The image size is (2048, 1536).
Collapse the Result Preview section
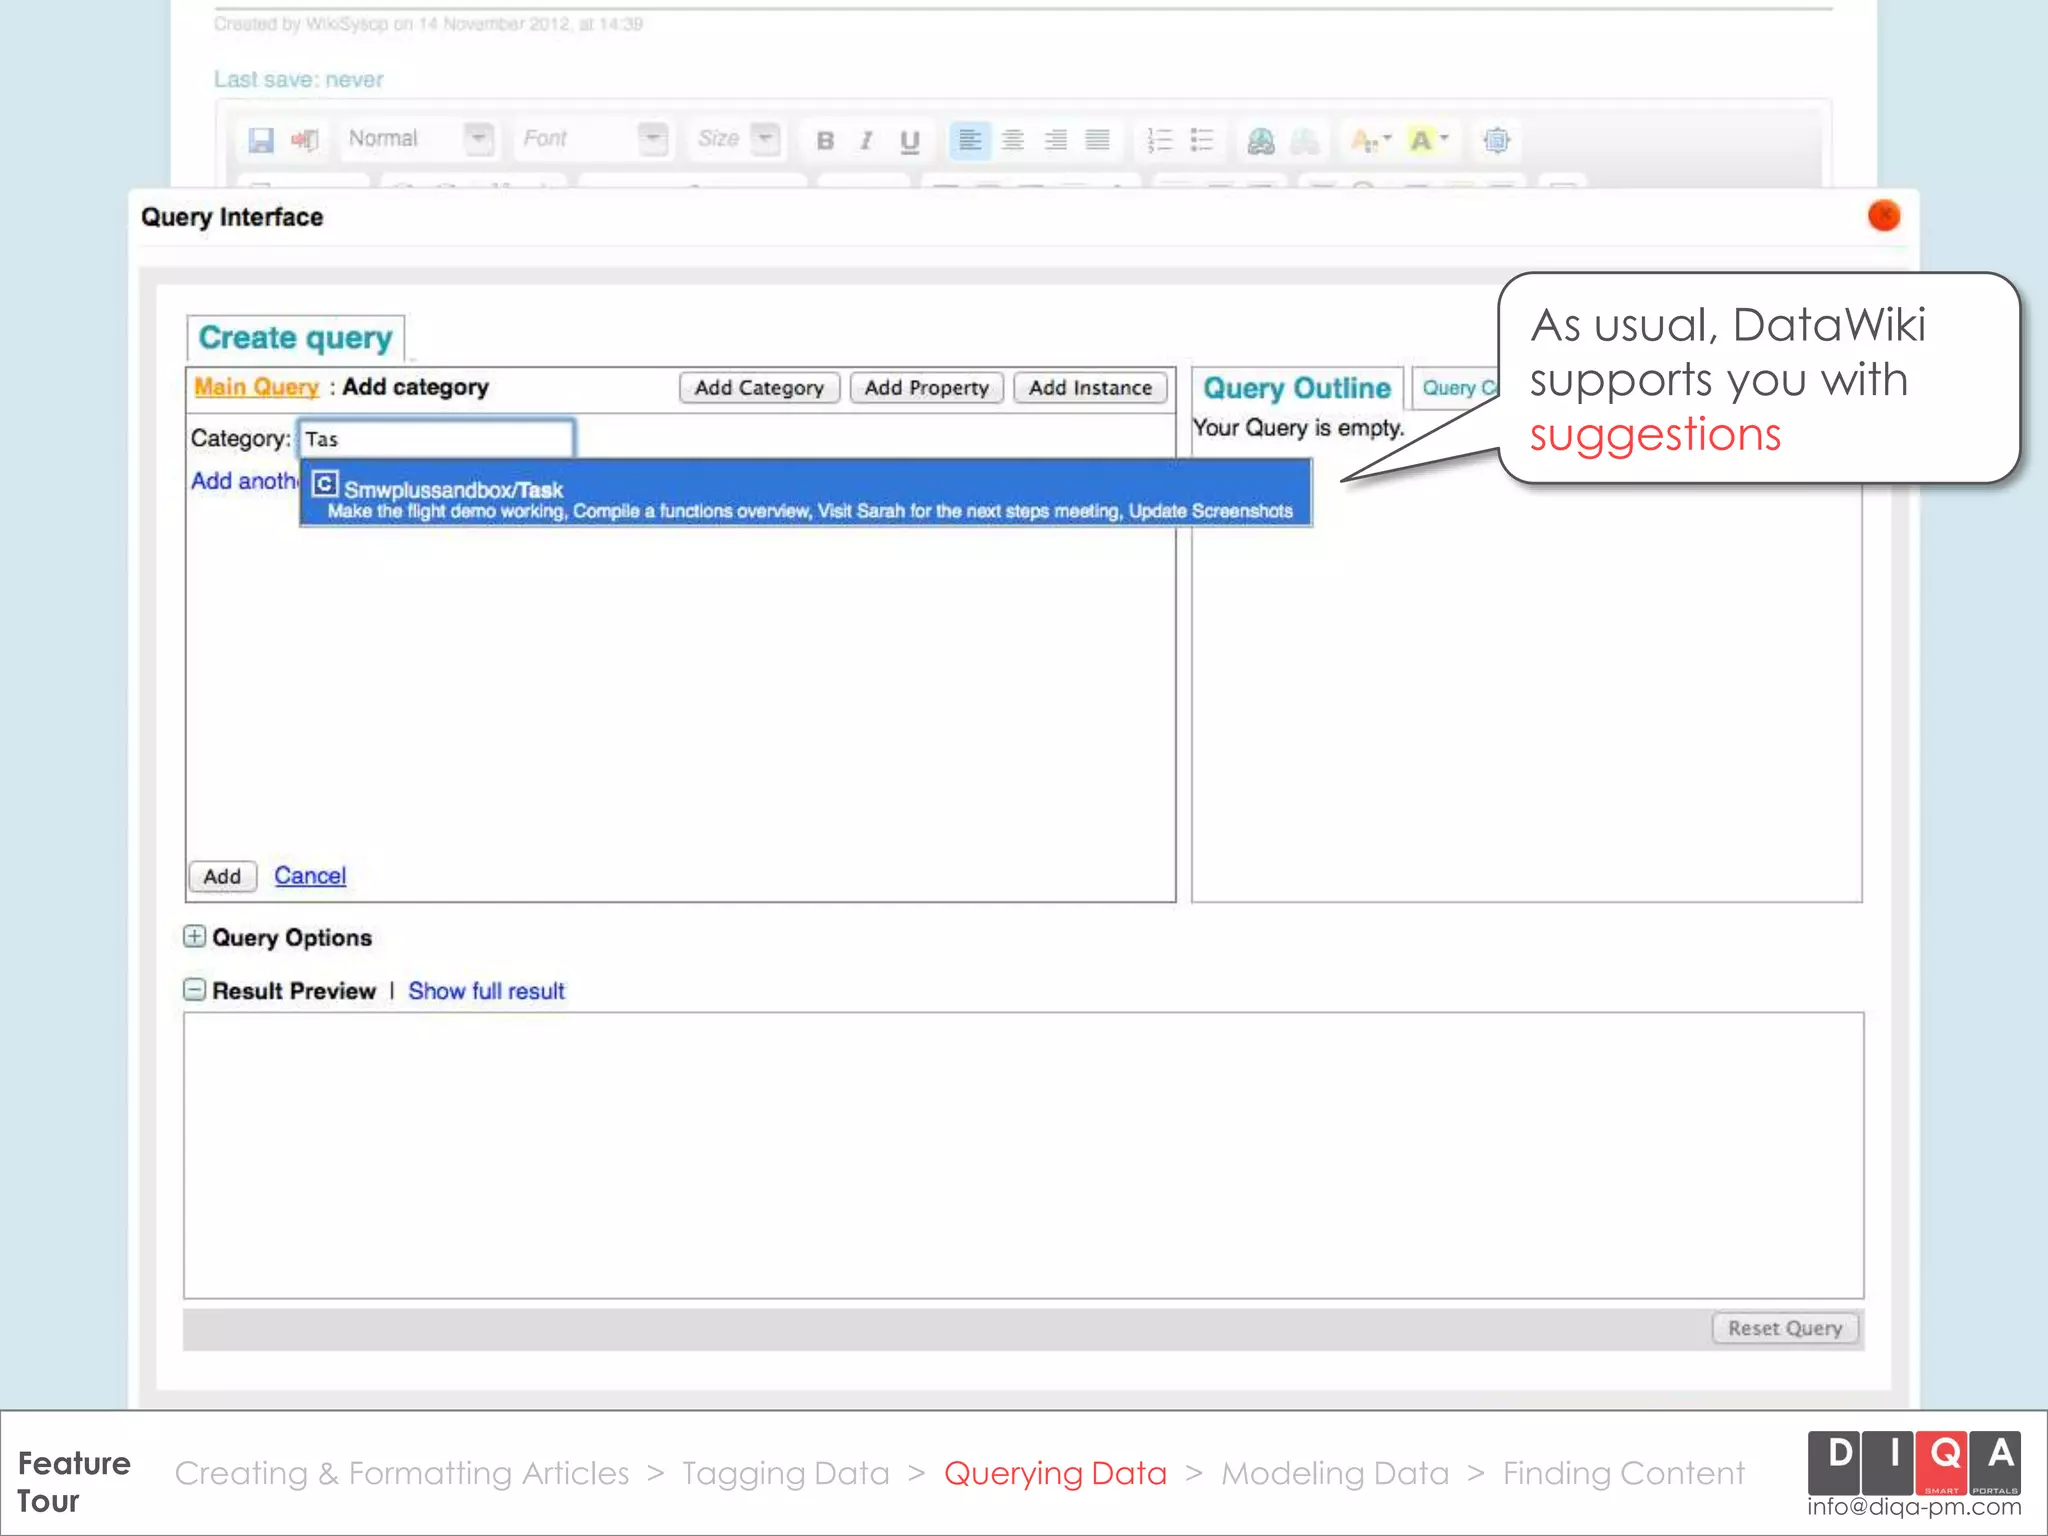click(x=195, y=990)
